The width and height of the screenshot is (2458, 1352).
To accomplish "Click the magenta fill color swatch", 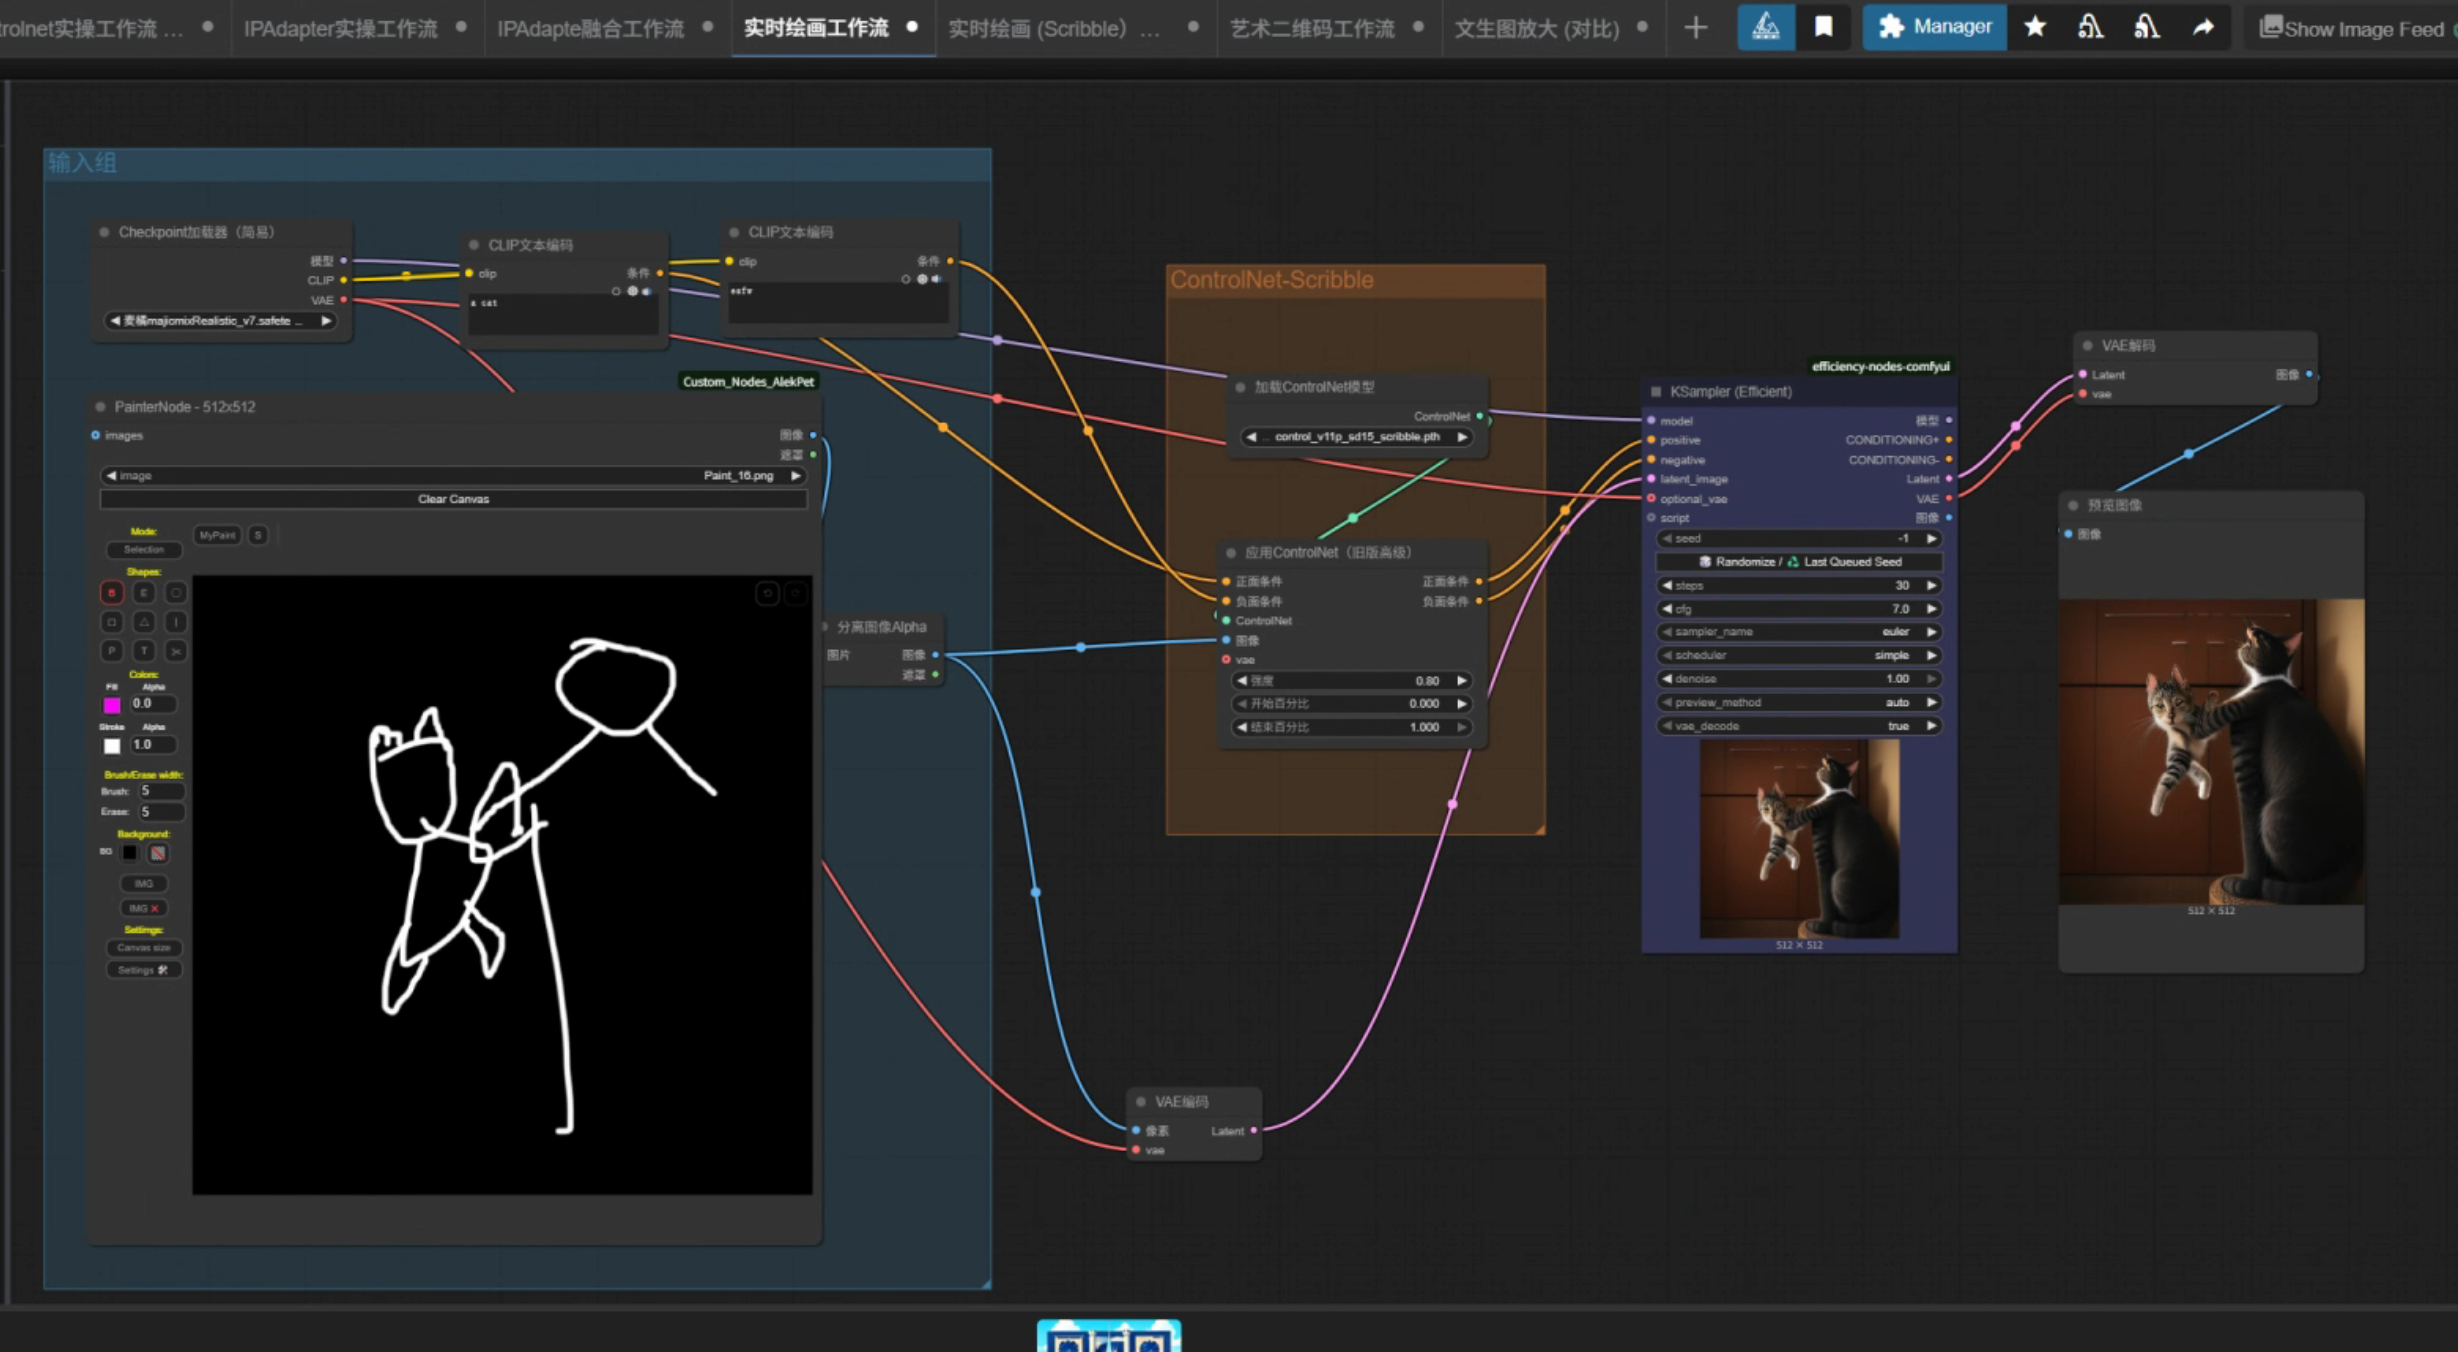I will (112, 705).
